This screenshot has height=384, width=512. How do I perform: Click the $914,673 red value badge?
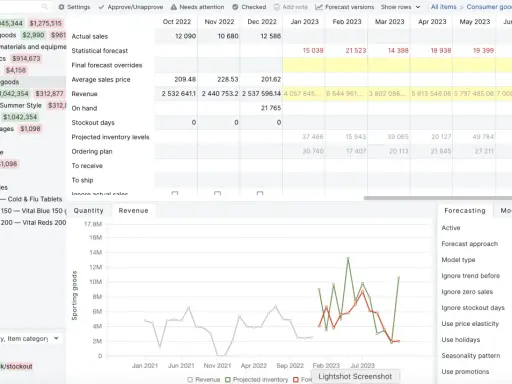pyautogui.click(x=26, y=59)
